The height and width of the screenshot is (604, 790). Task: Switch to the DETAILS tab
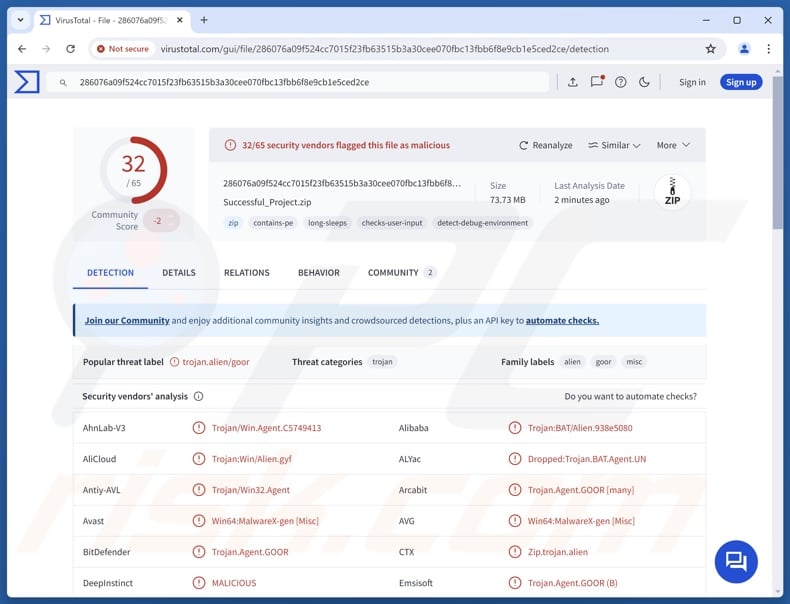pos(179,273)
